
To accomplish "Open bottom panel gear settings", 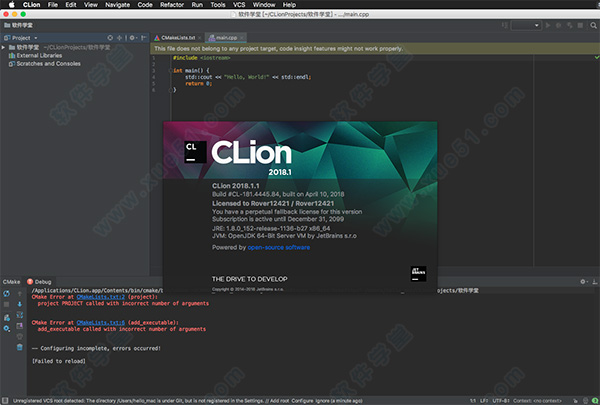I will [583, 282].
